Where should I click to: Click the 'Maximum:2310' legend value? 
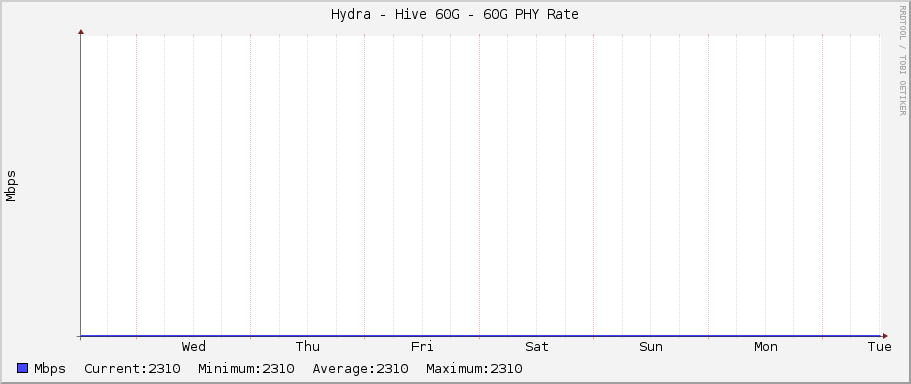click(x=474, y=368)
